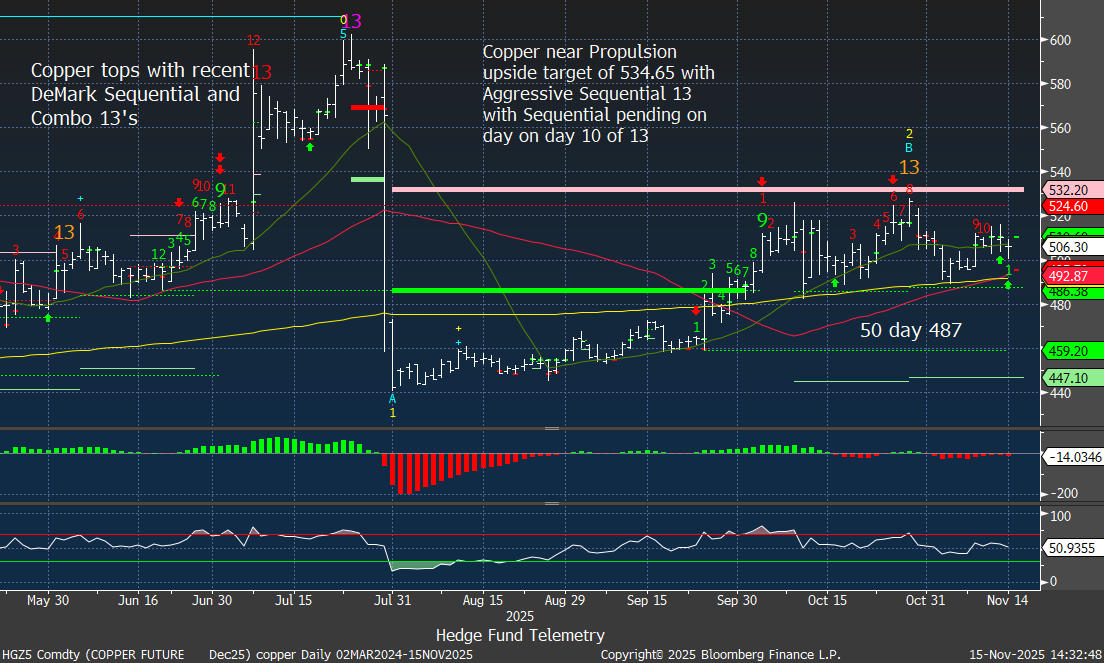
Task: Click red down arrow left of orange 13 in late October
Action: pyautogui.click(x=893, y=178)
